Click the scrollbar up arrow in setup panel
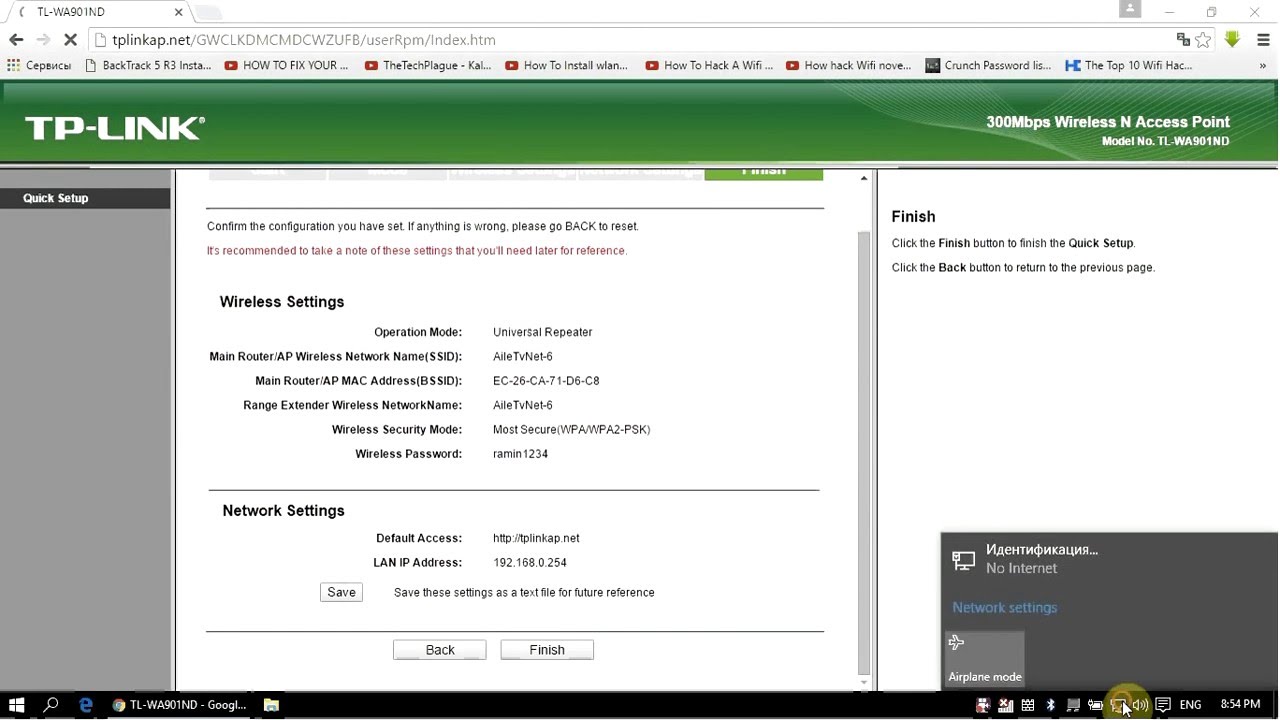The image size is (1280, 720). 864,178
